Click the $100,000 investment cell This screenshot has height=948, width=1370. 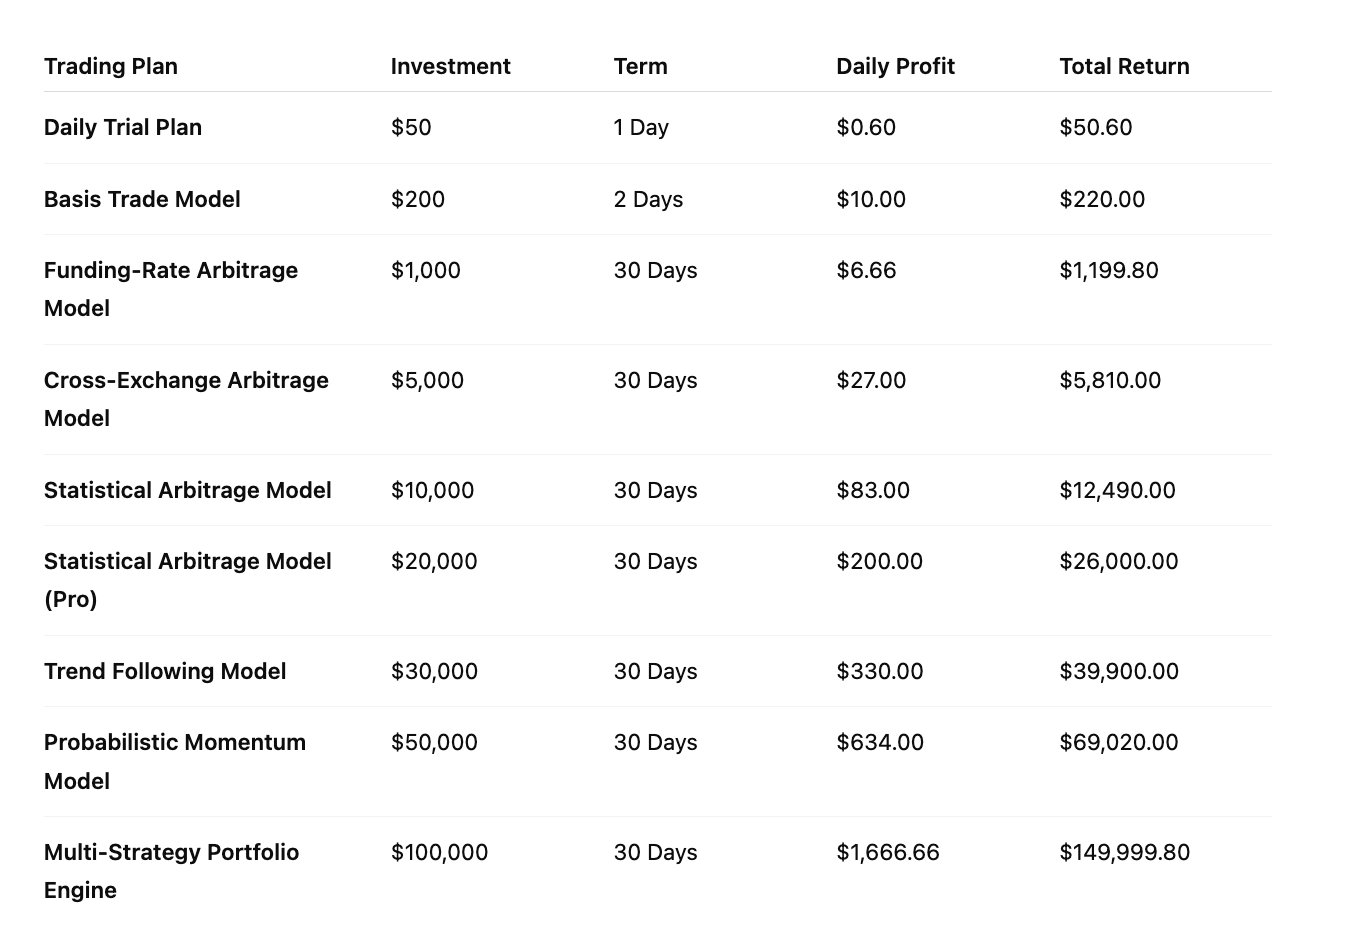click(x=439, y=852)
